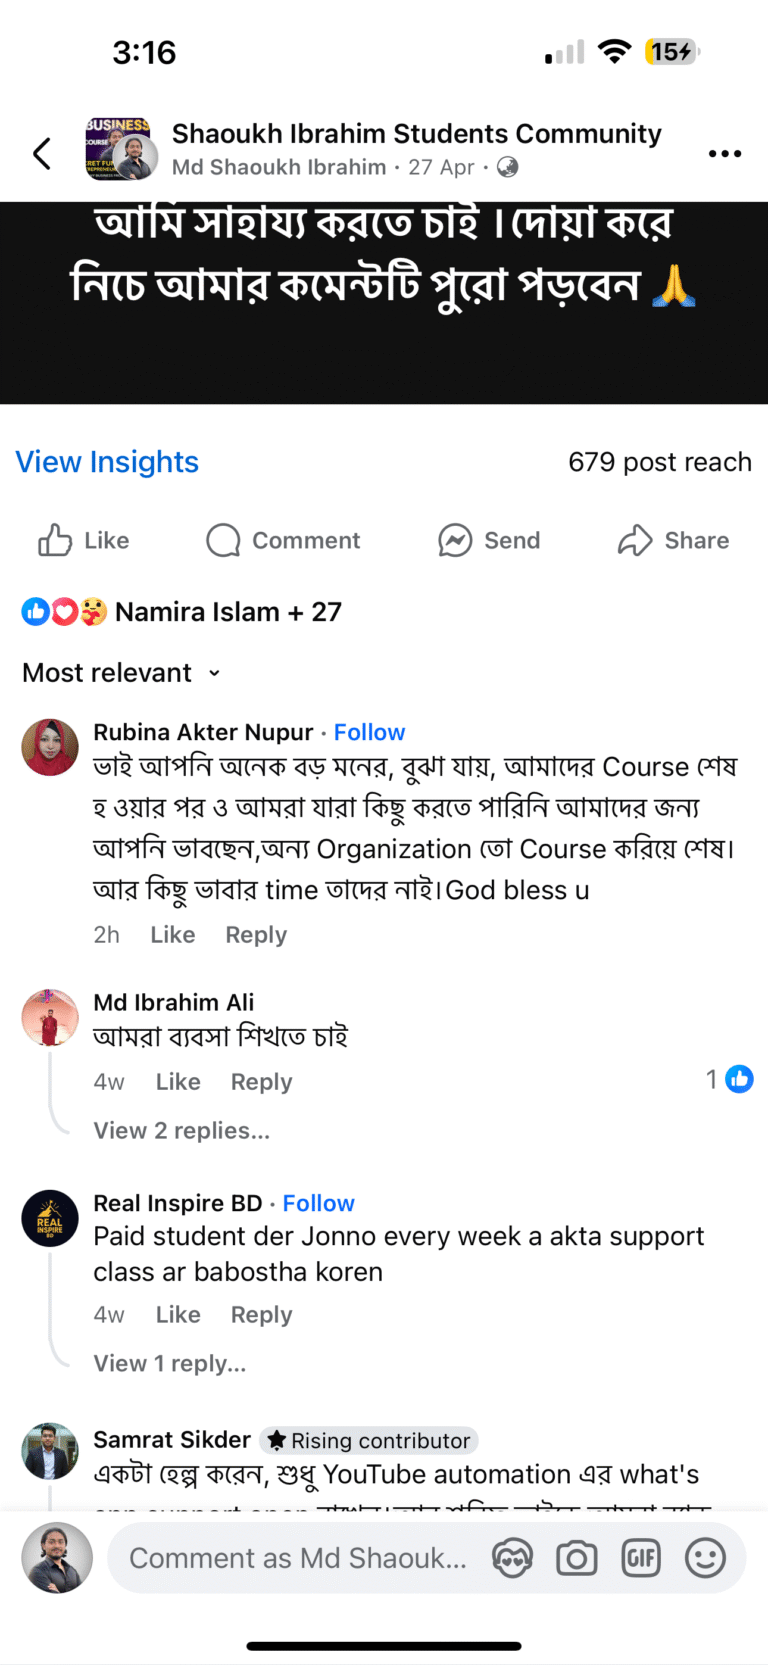768x1665 pixels.
Task: Tap the camera icon in comment bar
Action: tap(577, 1558)
